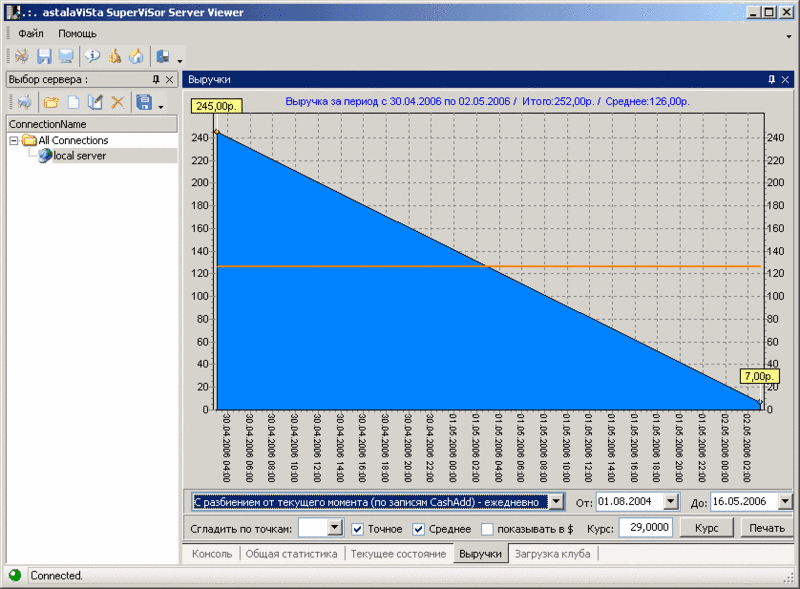Collapse the All Connections tree node
This screenshot has height=589, width=800.
click(x=14, y=140)
